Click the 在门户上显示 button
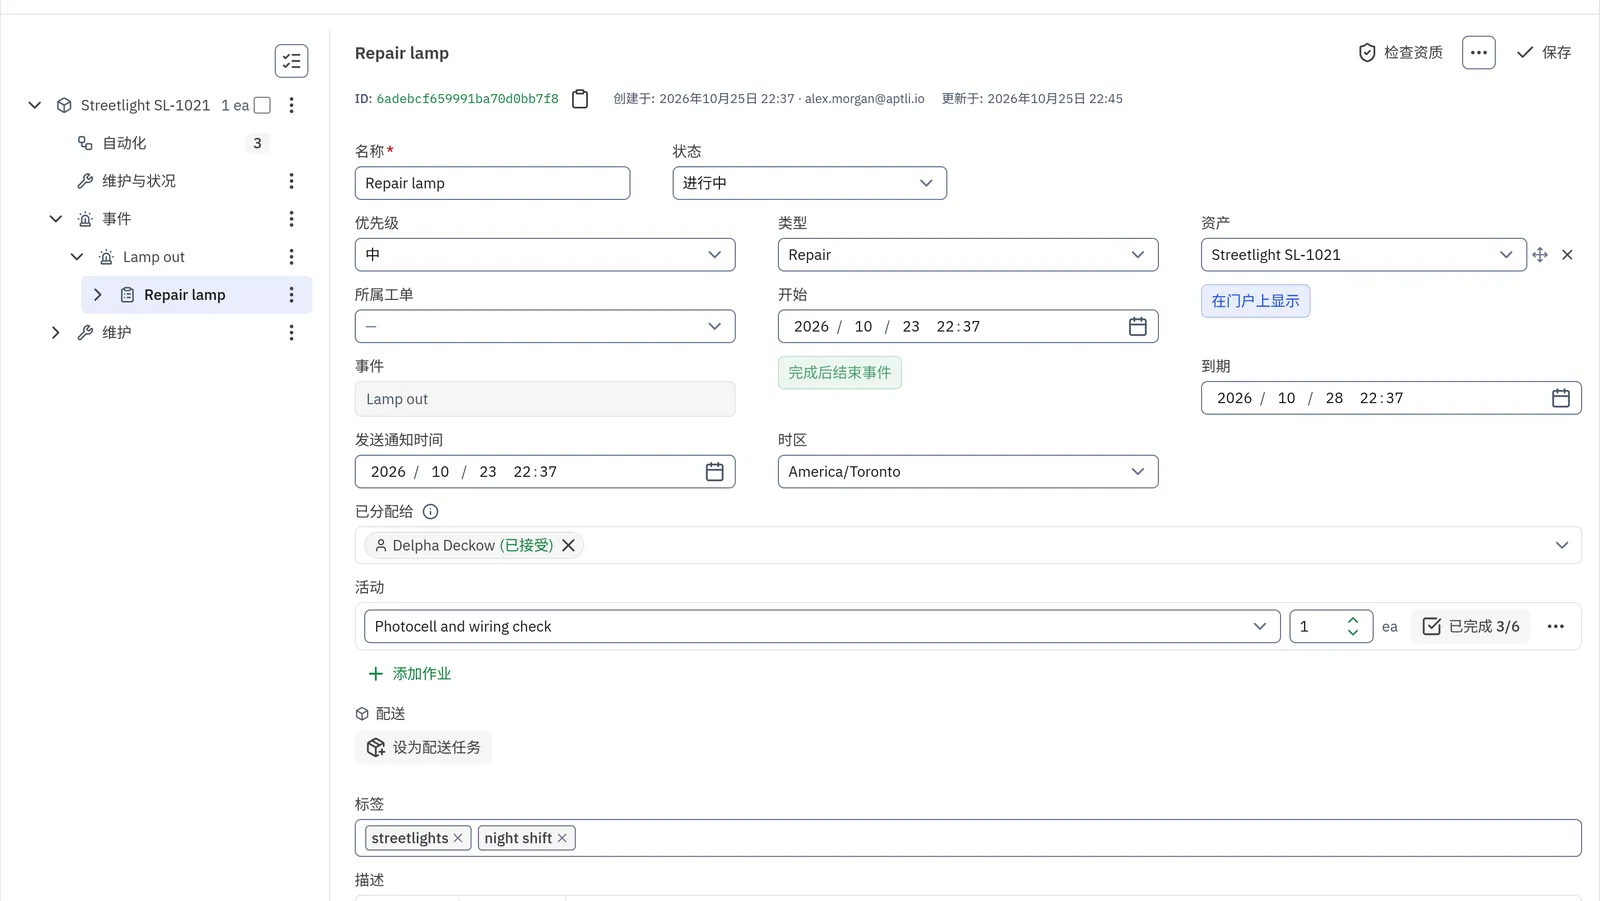Viewport: 1600px width, 901px height. point(1255,301)
